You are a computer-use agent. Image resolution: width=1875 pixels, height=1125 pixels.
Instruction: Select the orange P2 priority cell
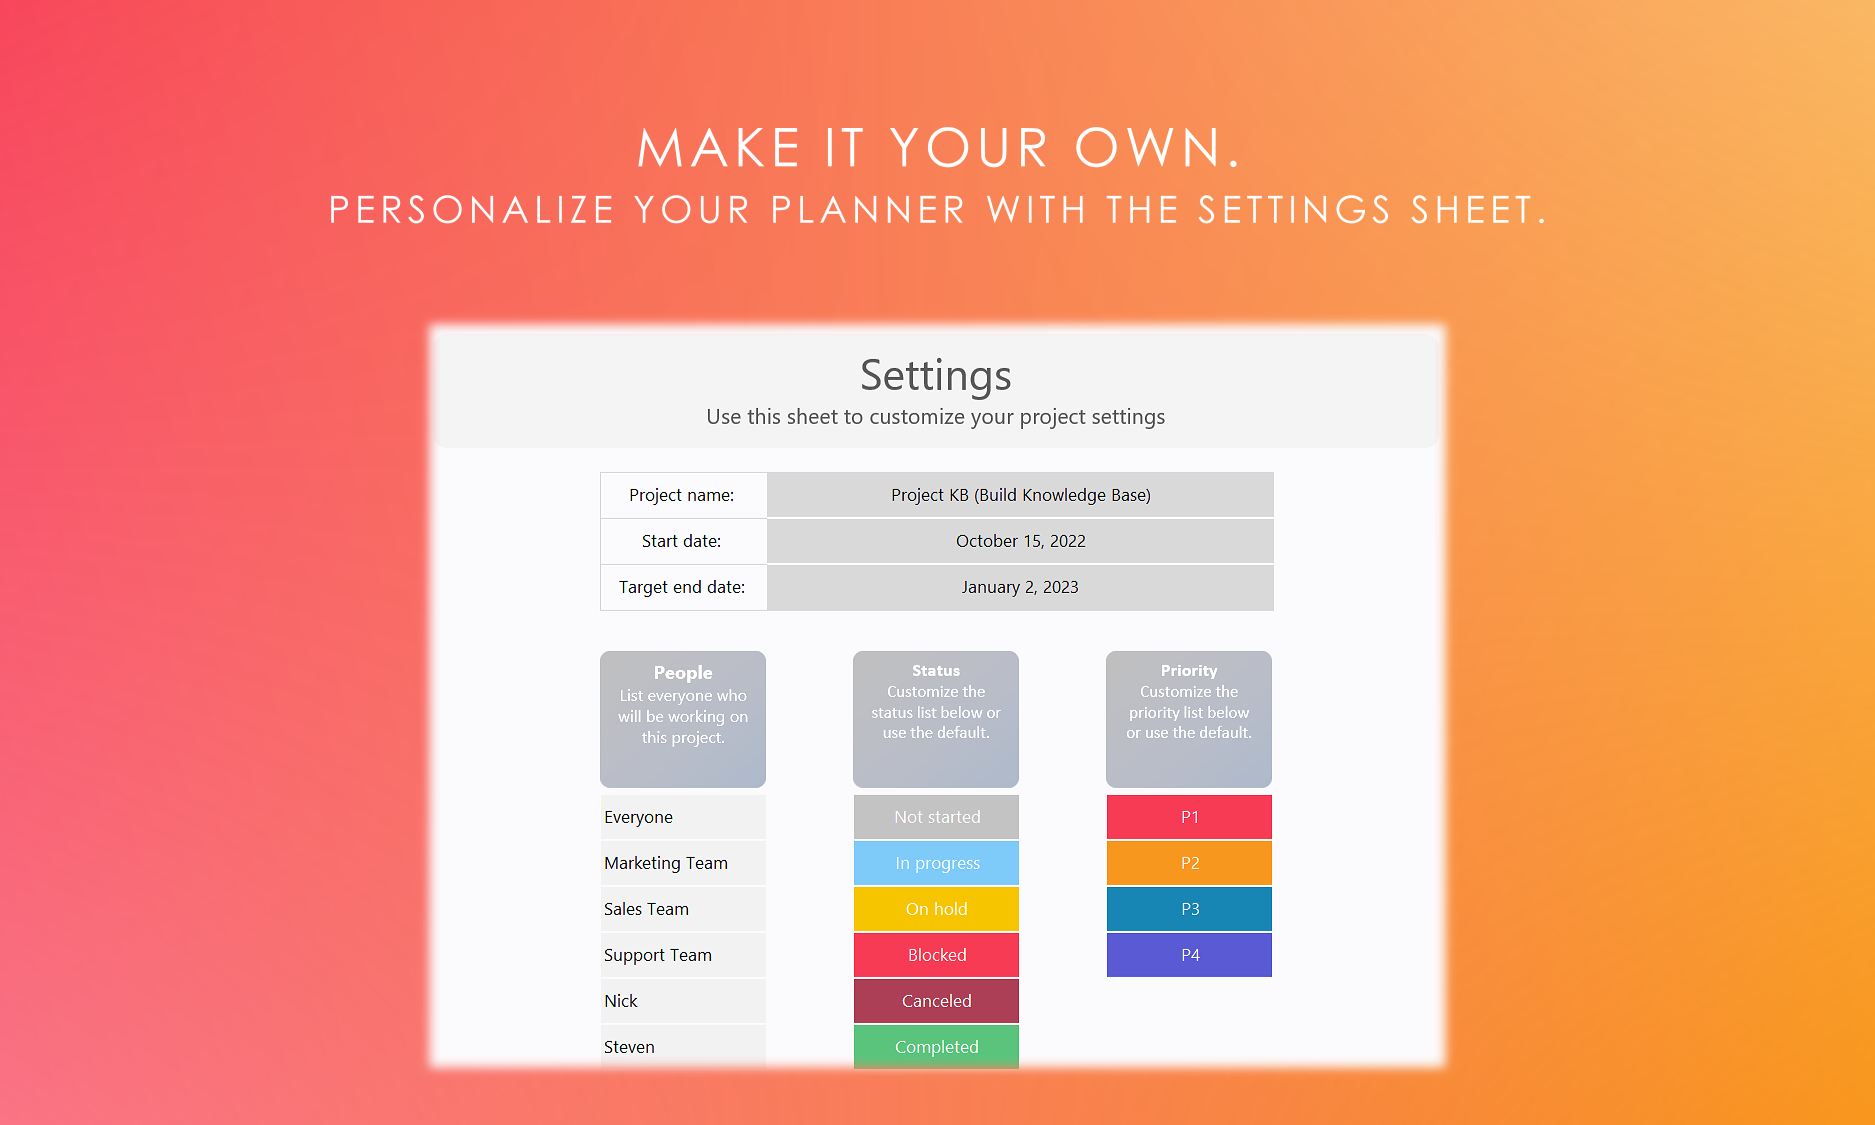[x=1189, y=863]
